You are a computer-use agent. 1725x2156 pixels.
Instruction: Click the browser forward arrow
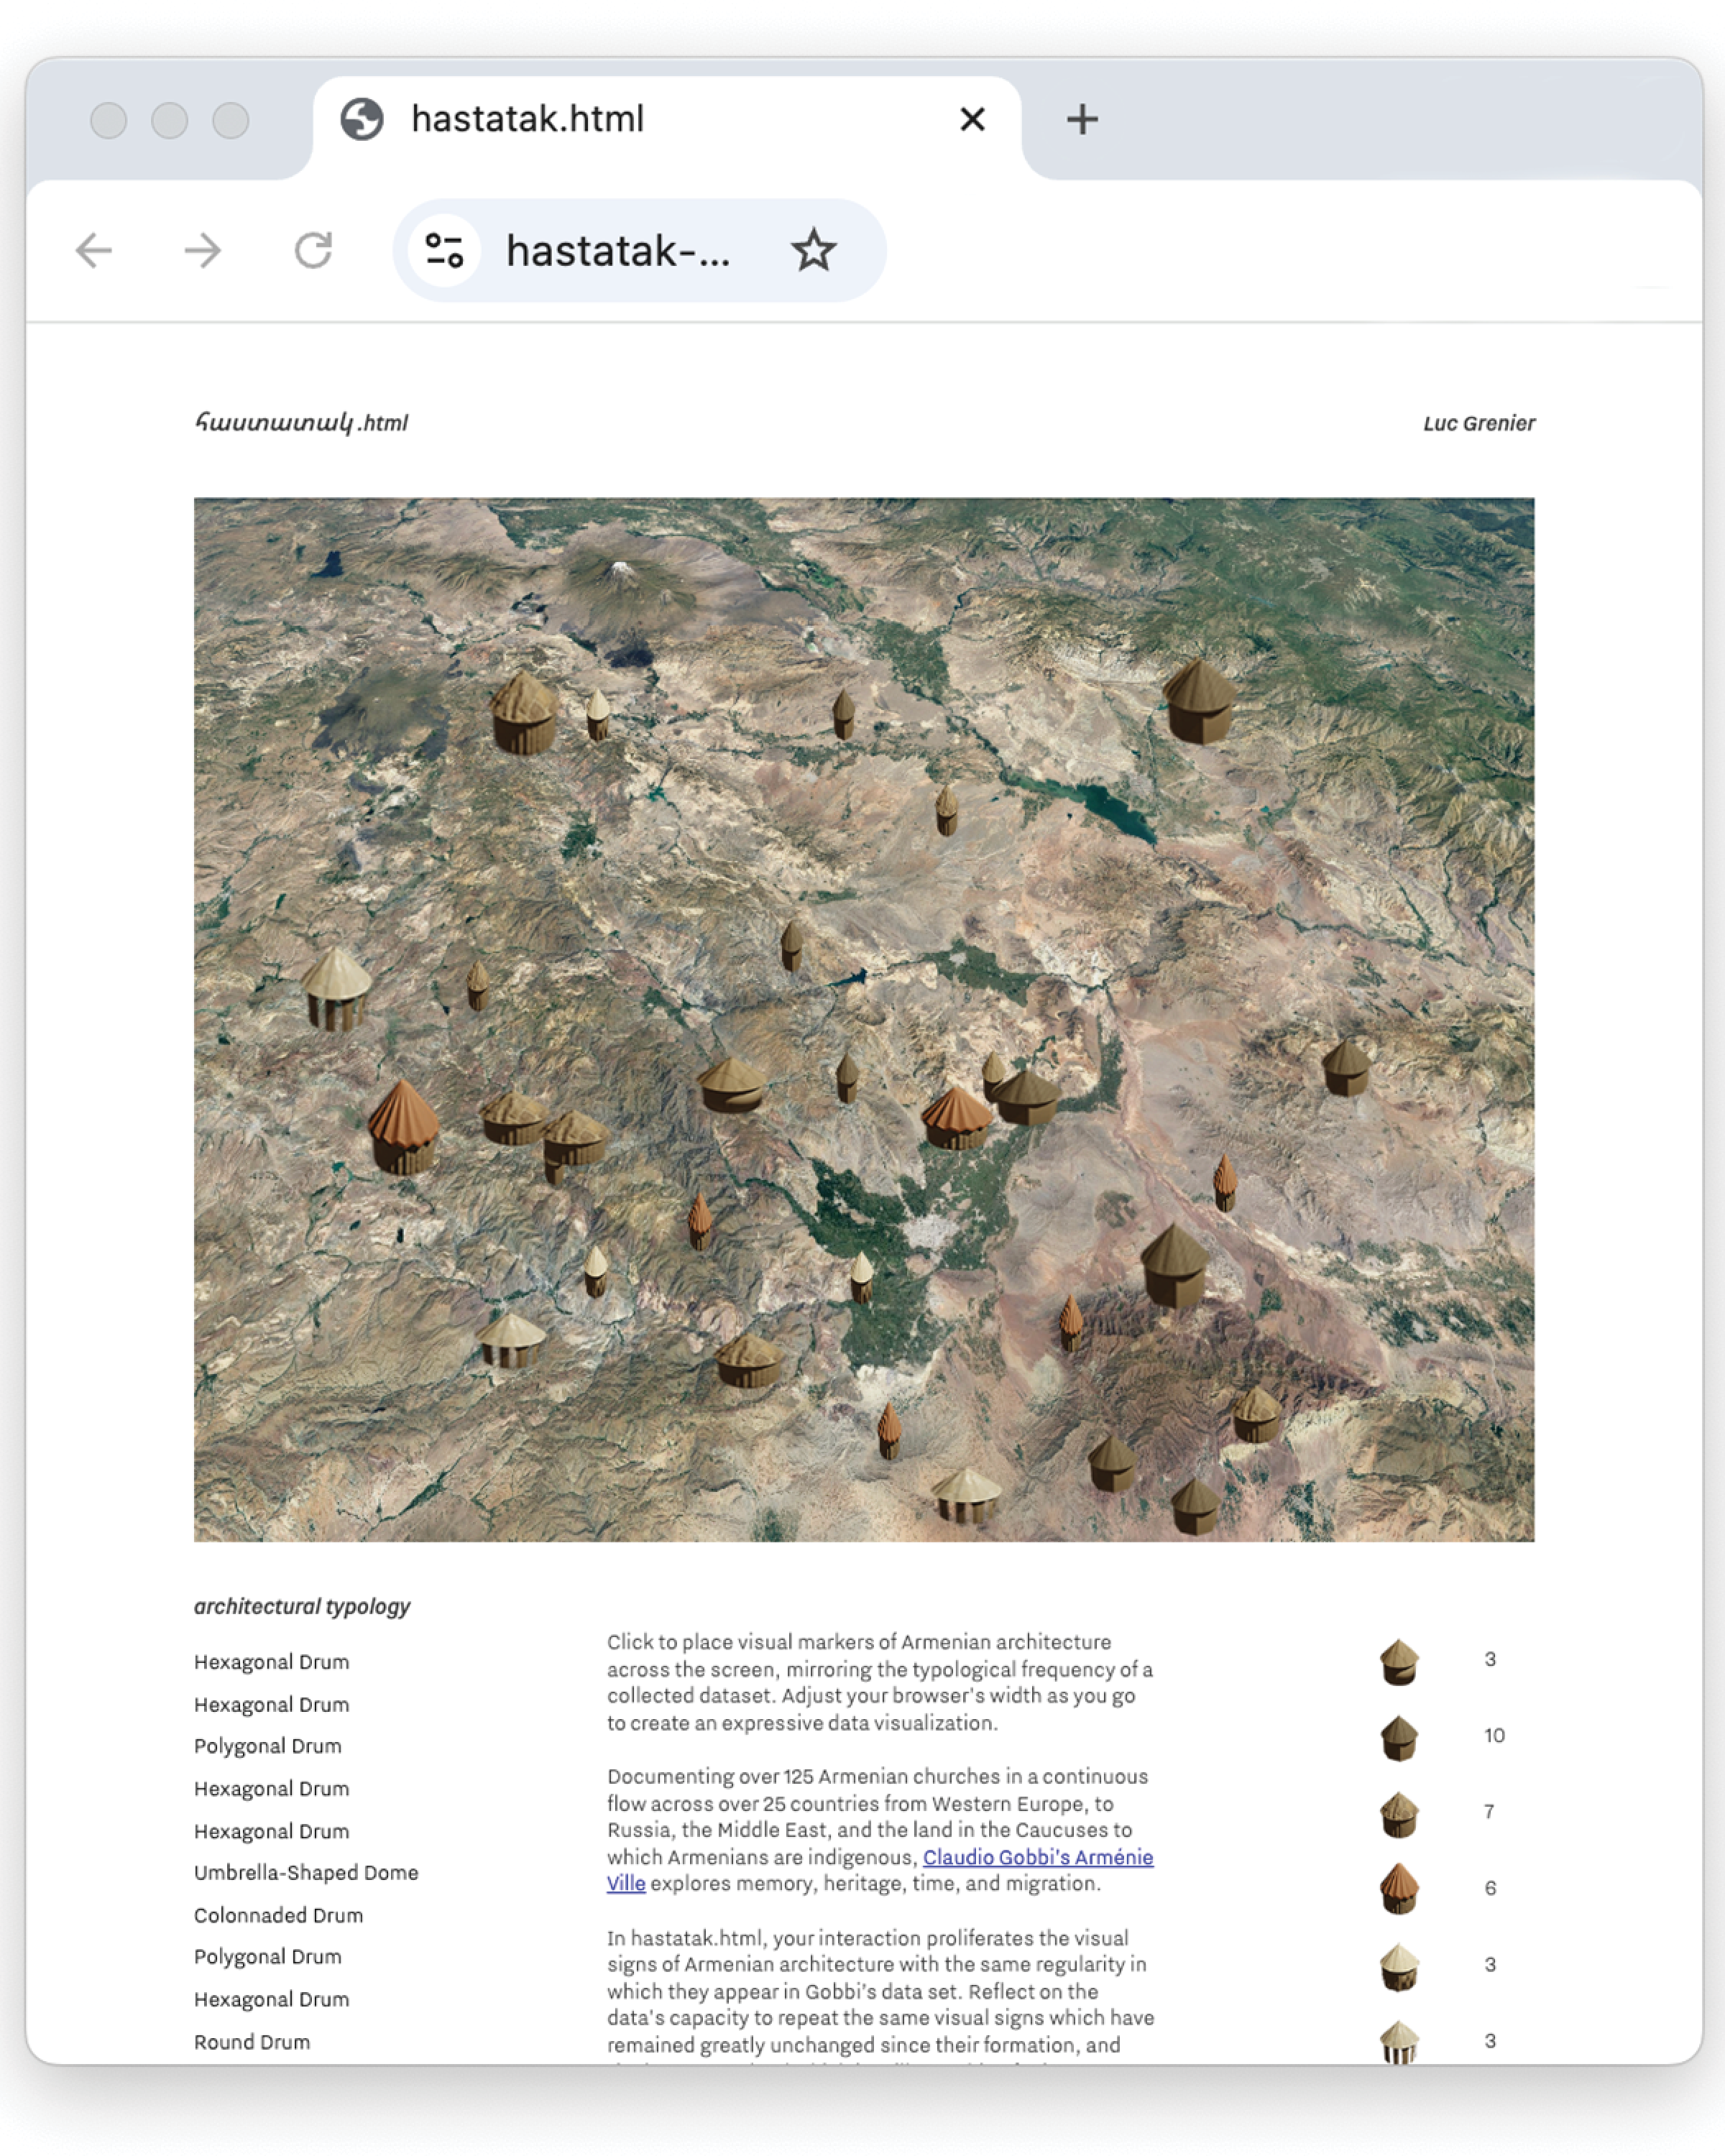[203, 250]
